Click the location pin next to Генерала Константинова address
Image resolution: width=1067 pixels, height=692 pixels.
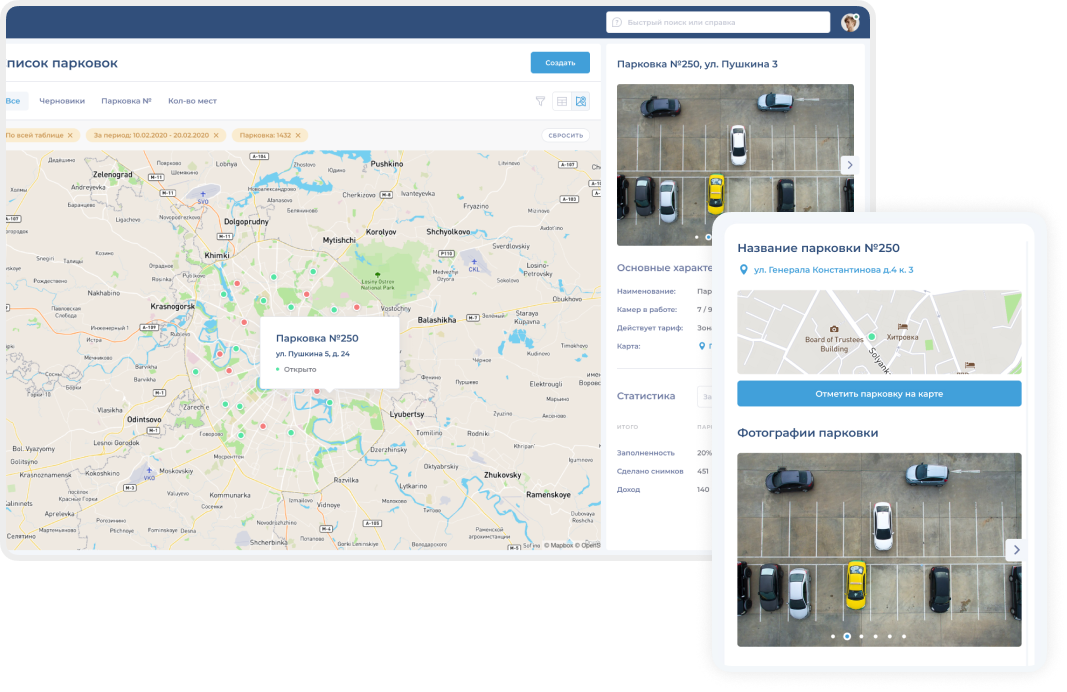coord(743,270)
